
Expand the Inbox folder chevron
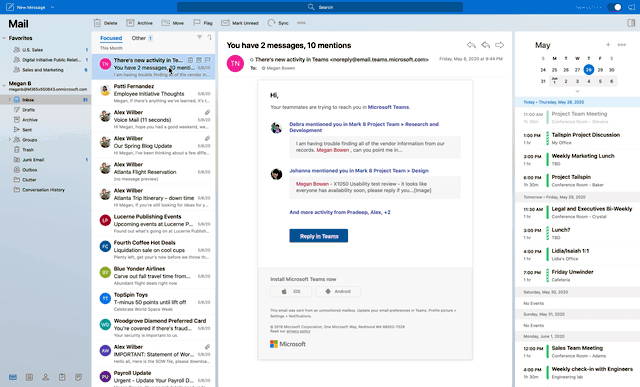tap(10, 100)
